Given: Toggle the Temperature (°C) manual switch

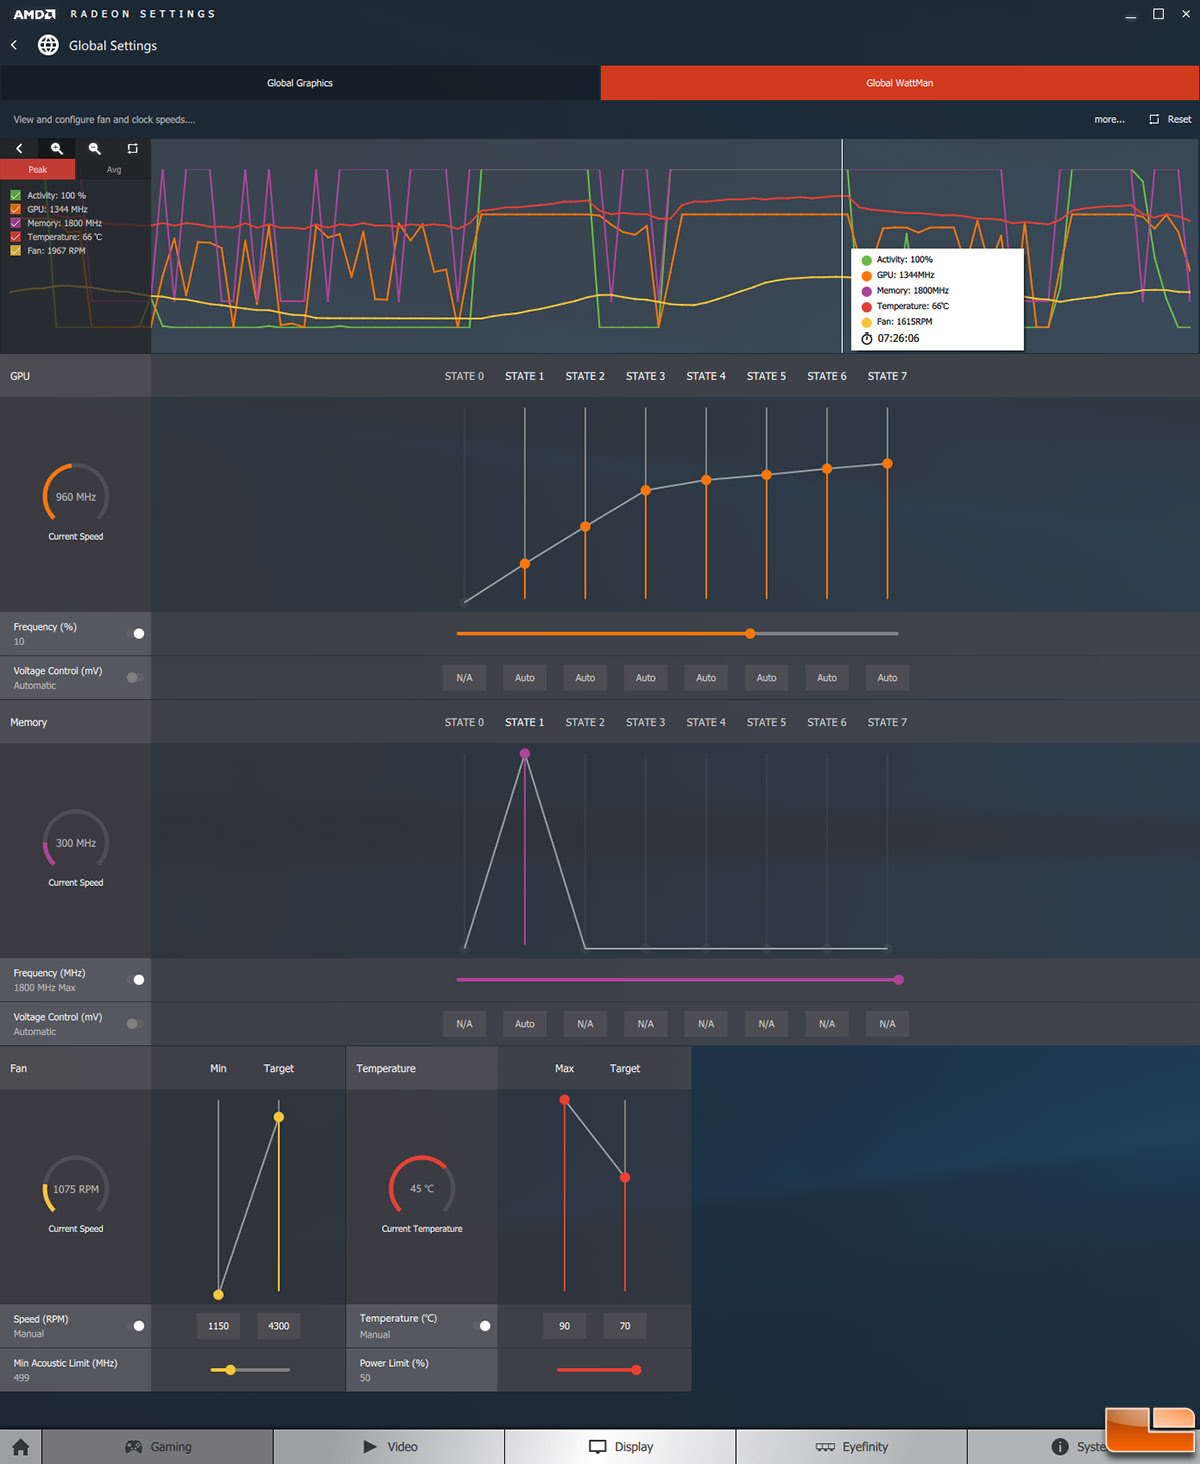Looking at the screenshot, I should coord(482,1326).
